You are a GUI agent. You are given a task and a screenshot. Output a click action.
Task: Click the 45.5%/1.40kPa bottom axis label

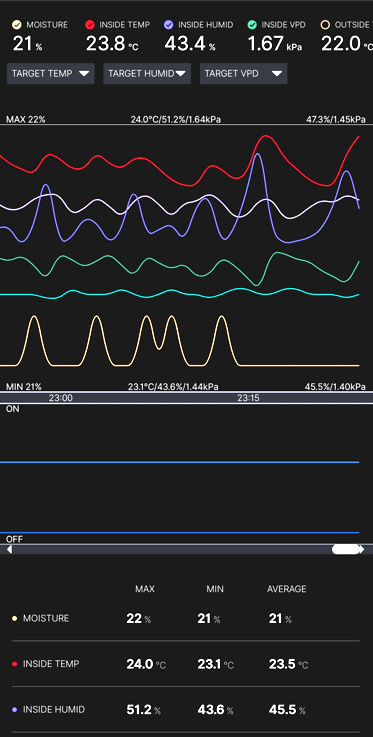335,387
